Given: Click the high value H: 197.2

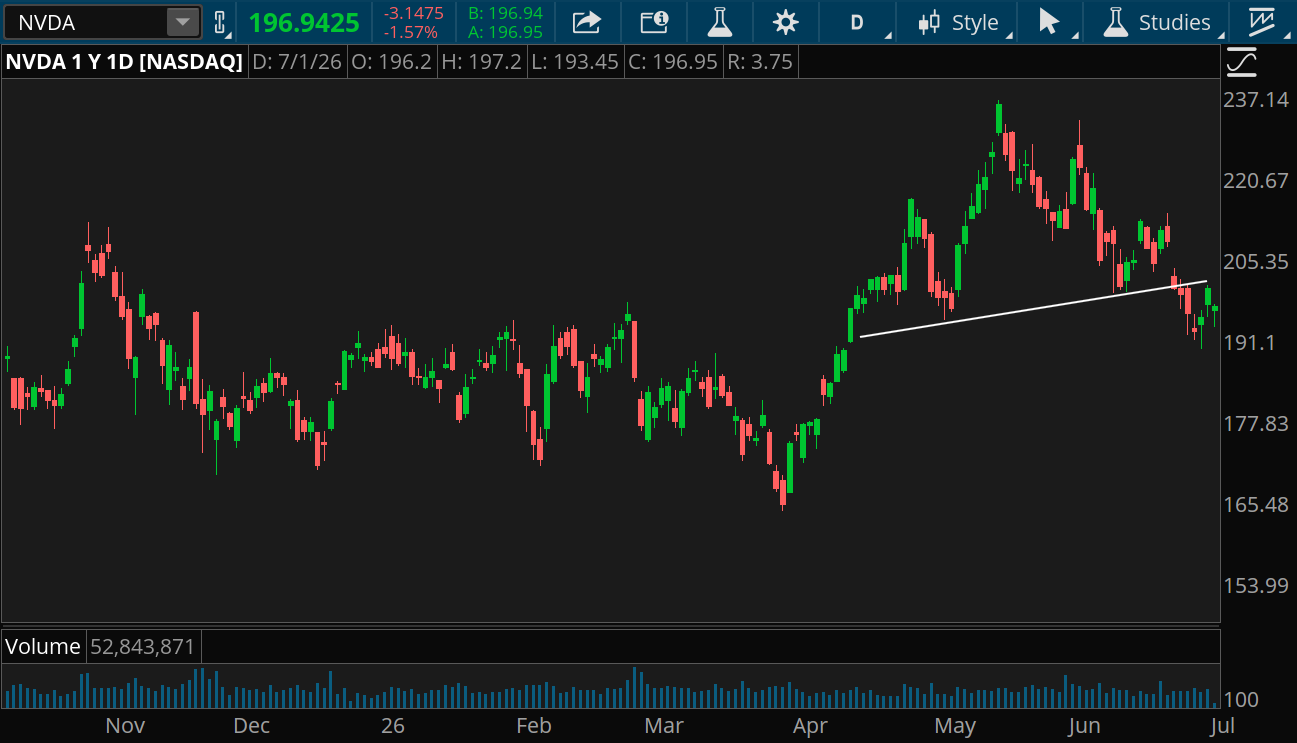Looking at the screenshot, I should point(482,62).
